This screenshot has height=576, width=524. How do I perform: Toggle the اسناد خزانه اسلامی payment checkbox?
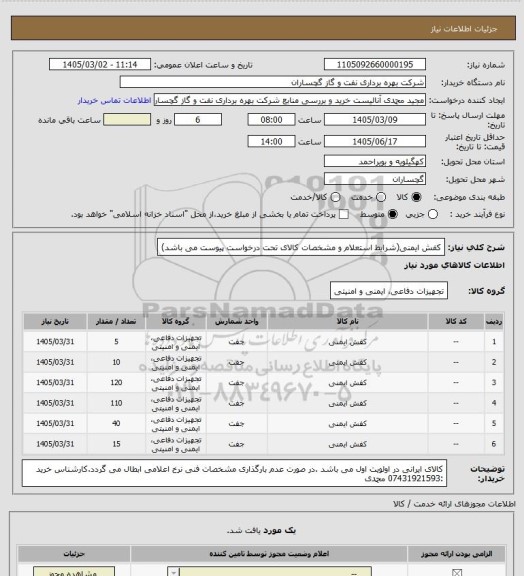(344, 214)
